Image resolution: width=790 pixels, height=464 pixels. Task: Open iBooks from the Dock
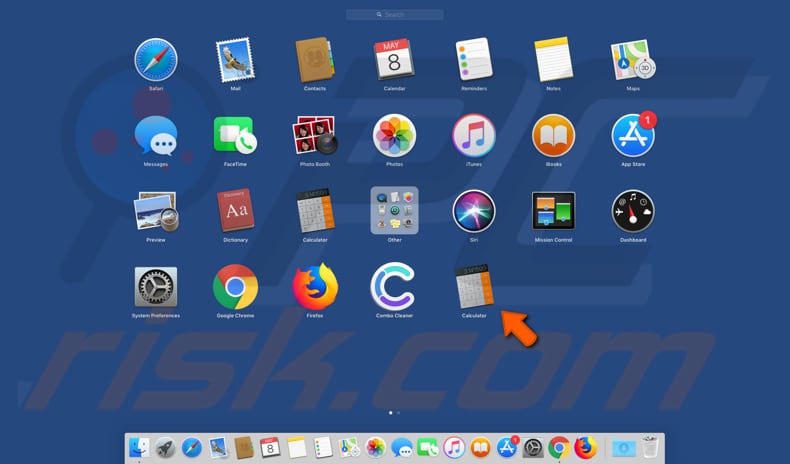[x=480, y=447]
